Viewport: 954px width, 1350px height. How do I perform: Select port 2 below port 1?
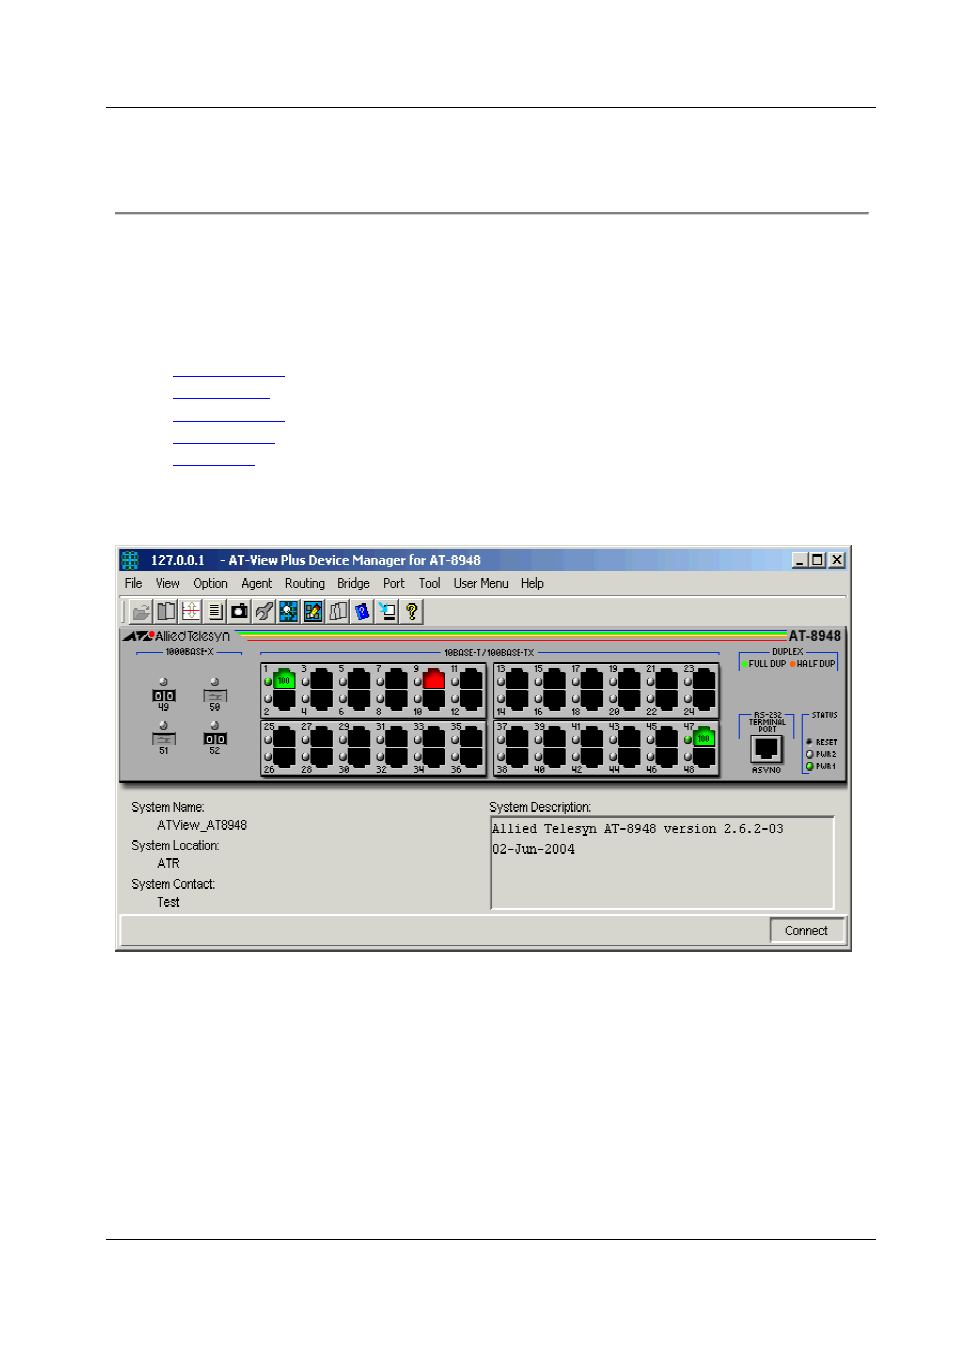tap(284, 699)
